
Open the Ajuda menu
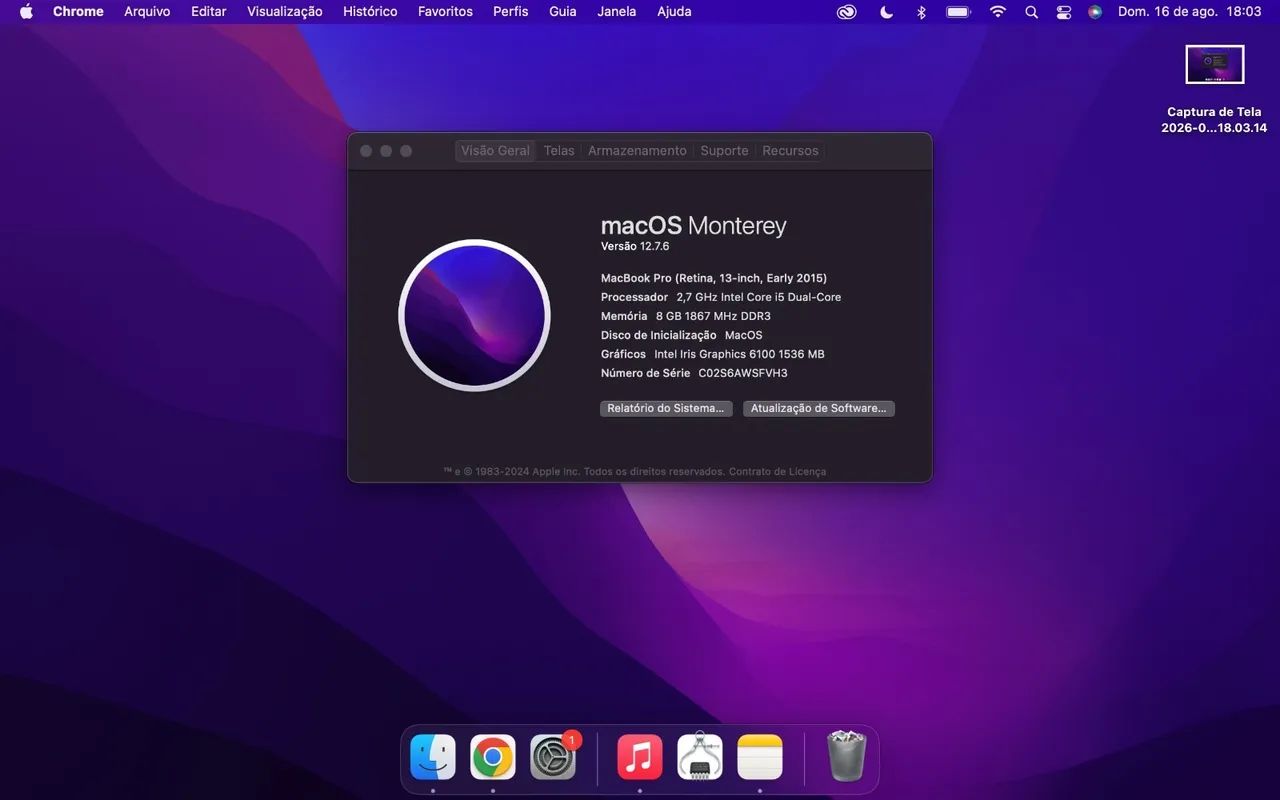(674, 12)
